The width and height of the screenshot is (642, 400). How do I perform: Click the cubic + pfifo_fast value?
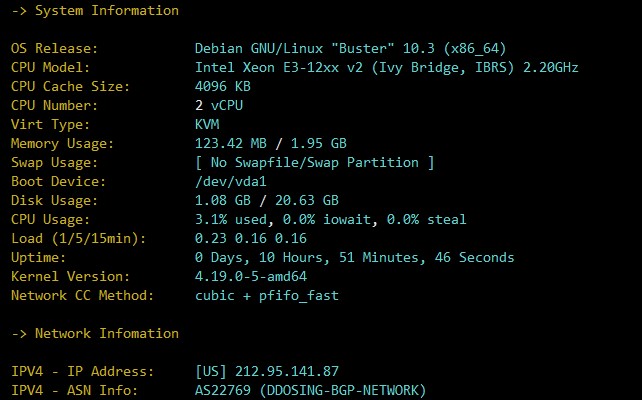(262, 296)
